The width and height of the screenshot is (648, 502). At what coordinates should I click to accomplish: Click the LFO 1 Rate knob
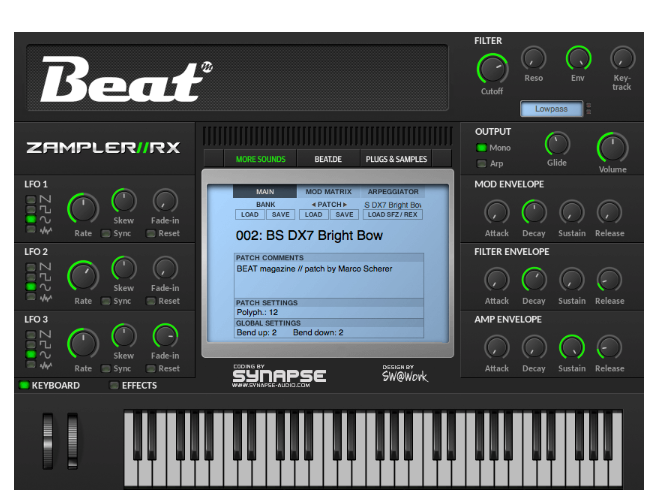click(x=83, y=209)
